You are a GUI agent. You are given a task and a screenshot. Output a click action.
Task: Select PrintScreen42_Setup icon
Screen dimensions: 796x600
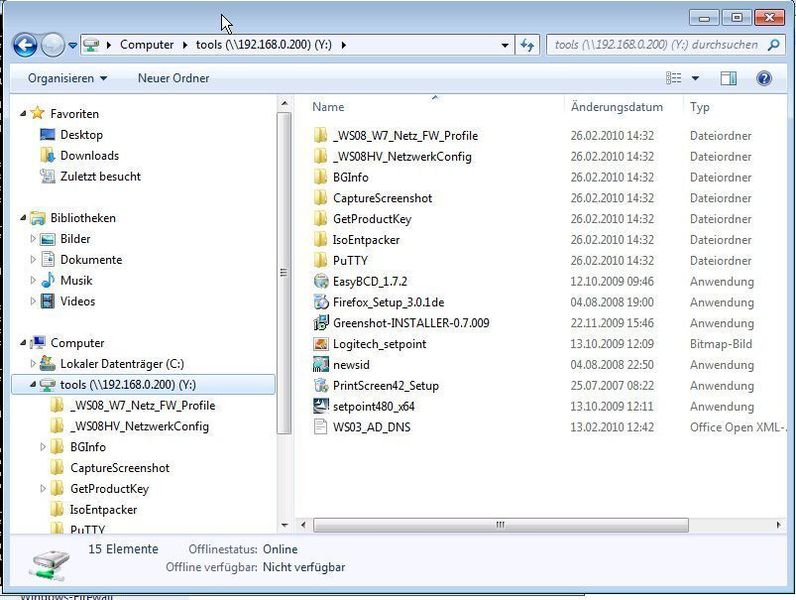tap(321, 385)
